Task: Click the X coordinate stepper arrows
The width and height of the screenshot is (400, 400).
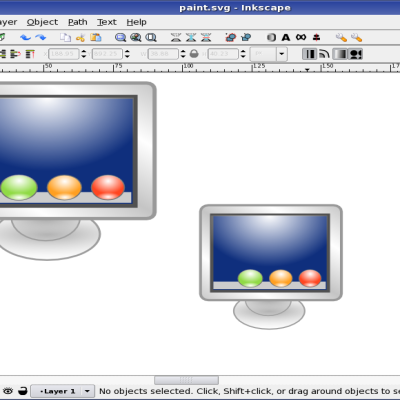Action: click(x=84, y=54)
